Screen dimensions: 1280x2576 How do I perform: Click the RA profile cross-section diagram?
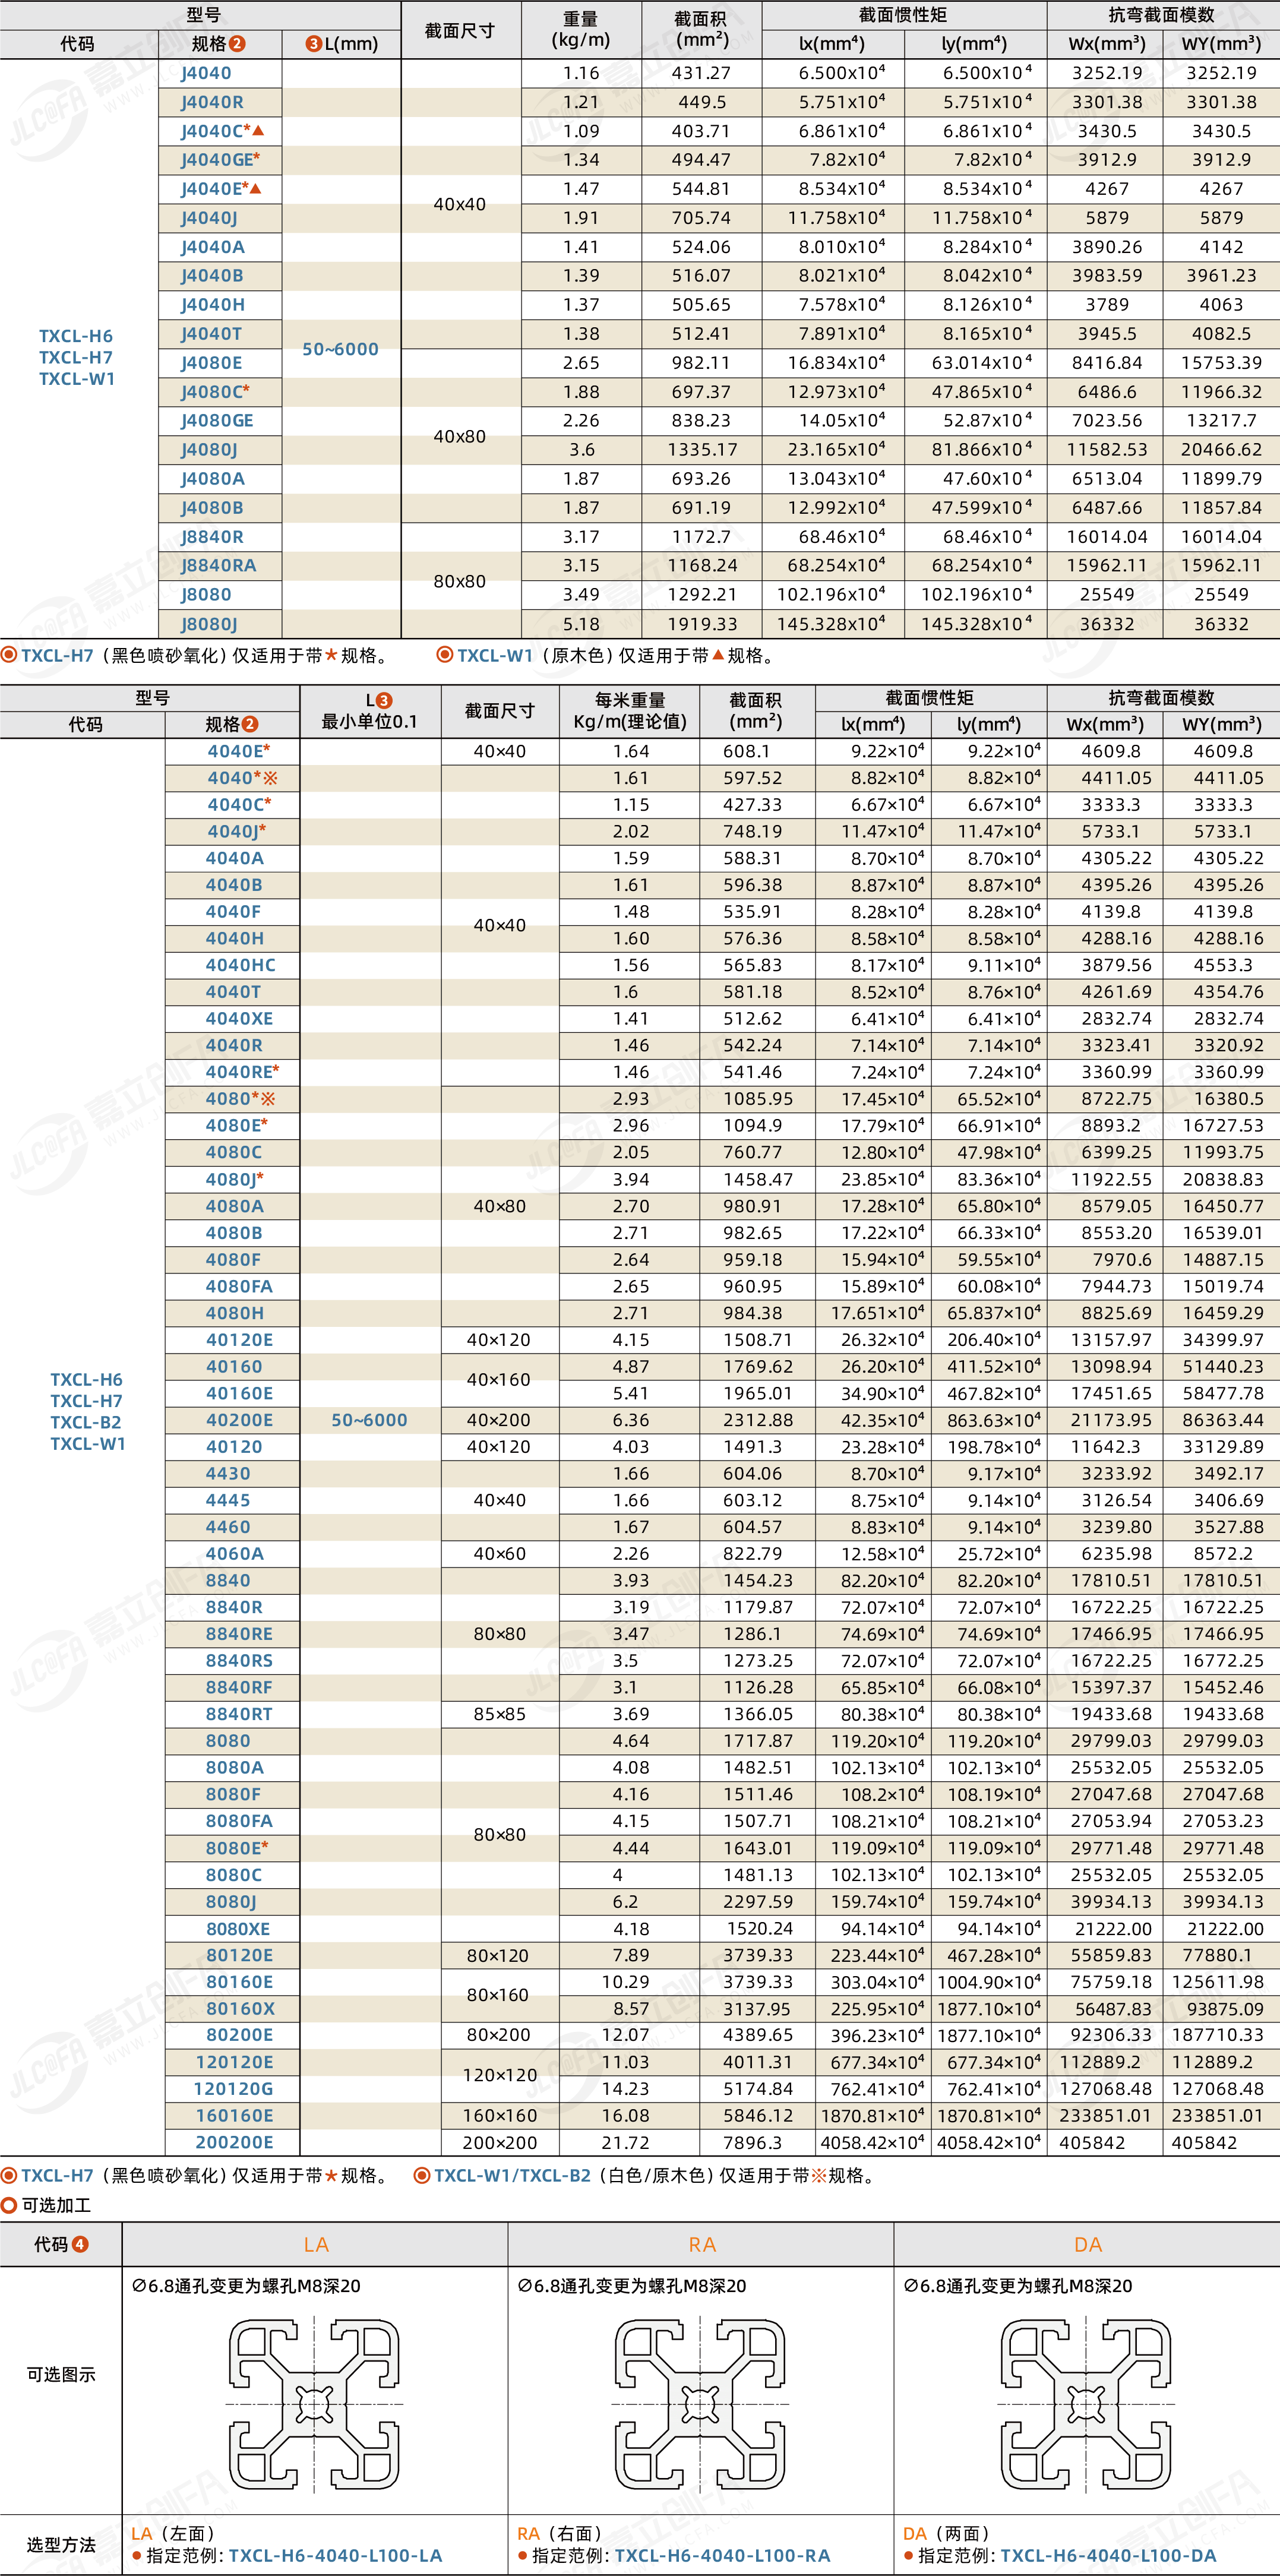pyautogui.click(x=700, y=2405)
